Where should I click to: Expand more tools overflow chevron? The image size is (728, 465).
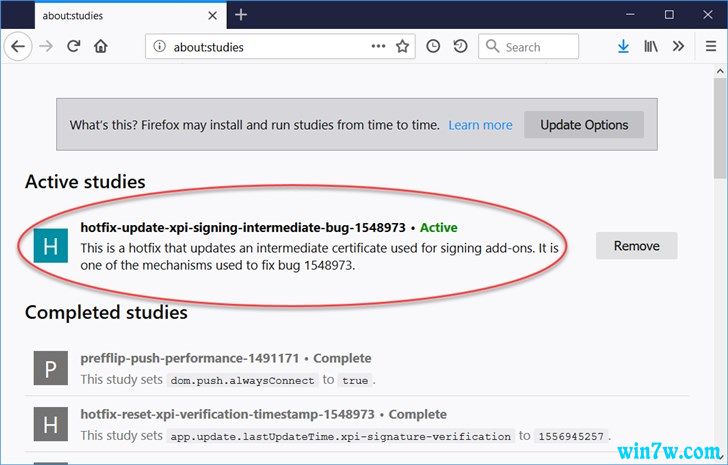678,46
